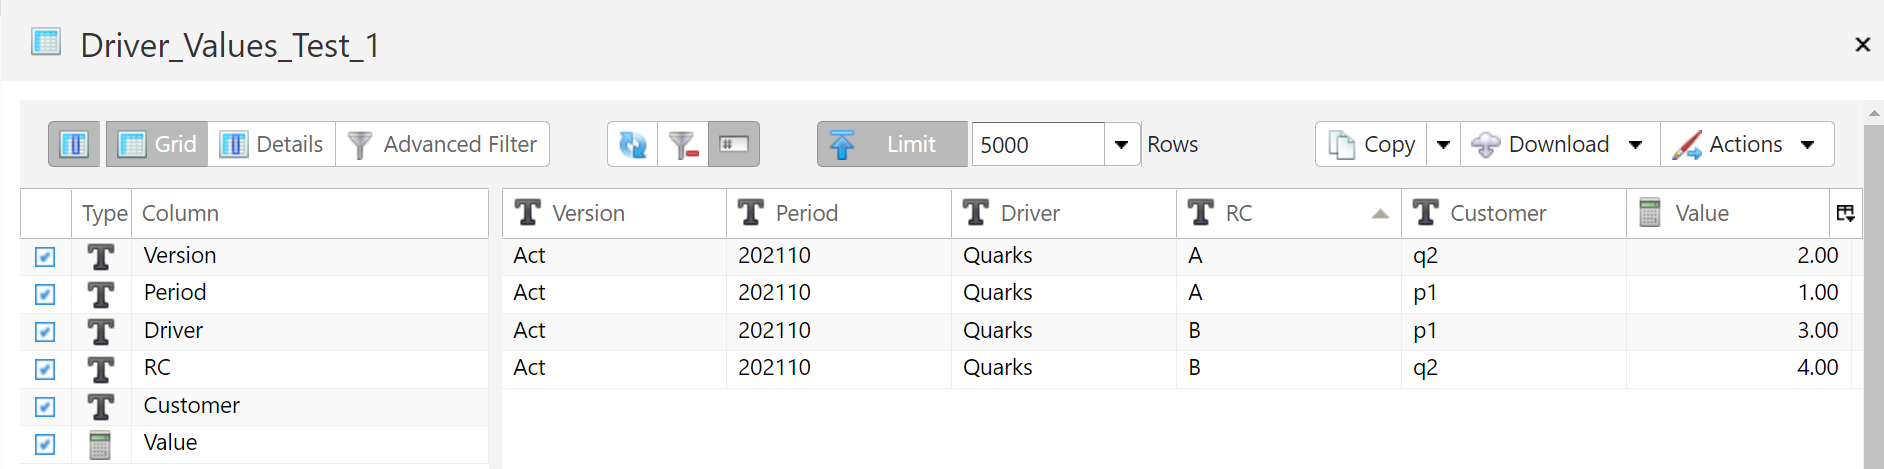This screenshot has height=469, width=1884.
Task: Switch to the Details view tab
Action: pos(272,144)
